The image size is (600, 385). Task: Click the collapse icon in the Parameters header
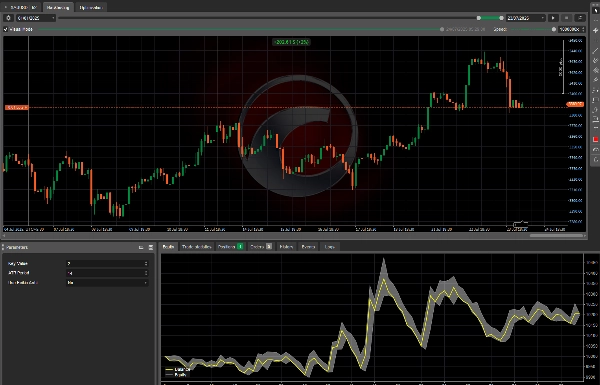click(x=141, y=248)
